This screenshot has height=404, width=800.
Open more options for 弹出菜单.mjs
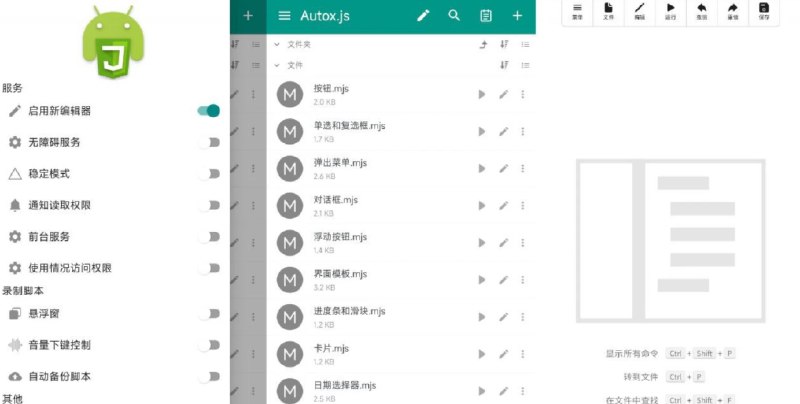point(522,168)
